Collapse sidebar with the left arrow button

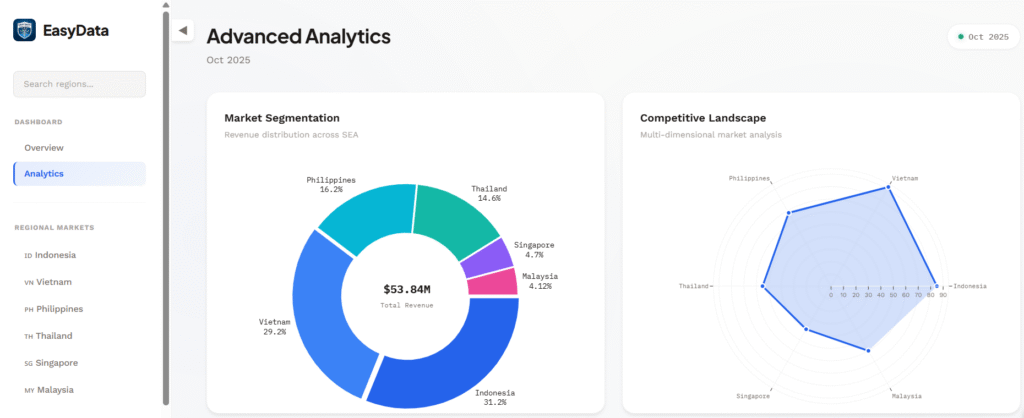(x=183, y=30)
